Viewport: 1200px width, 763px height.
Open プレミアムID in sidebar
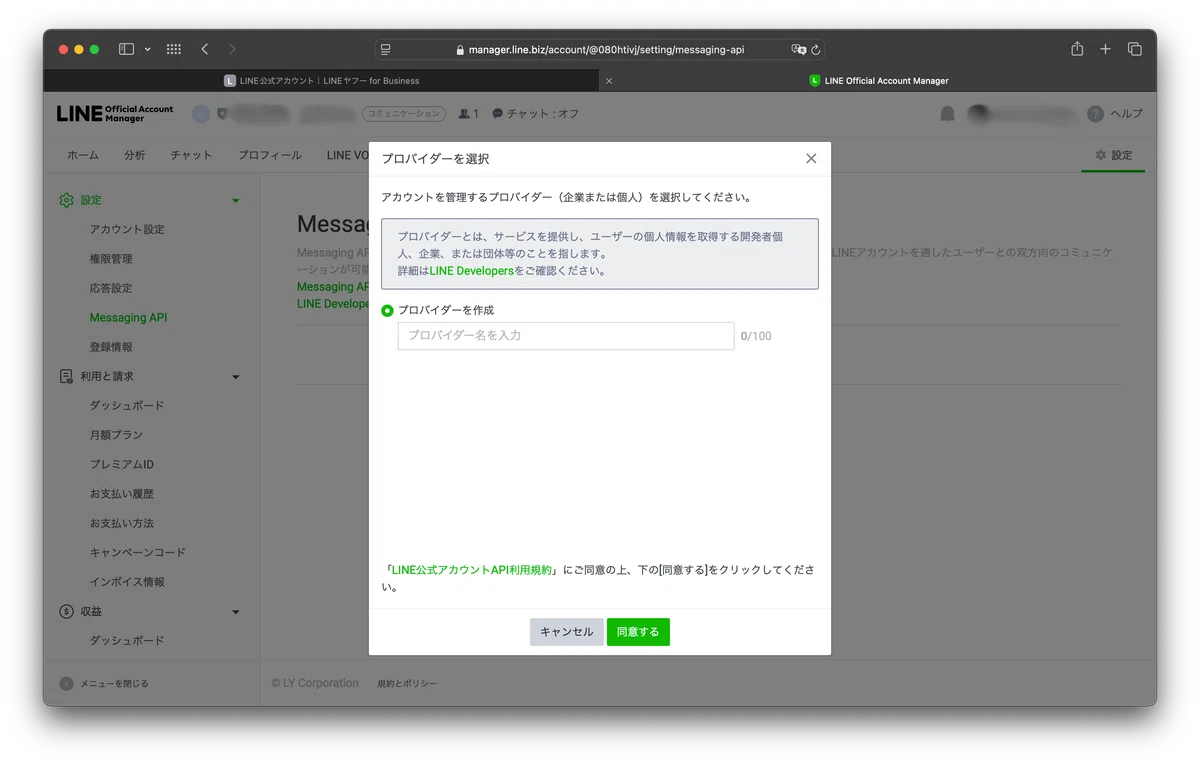coord(122,465)
